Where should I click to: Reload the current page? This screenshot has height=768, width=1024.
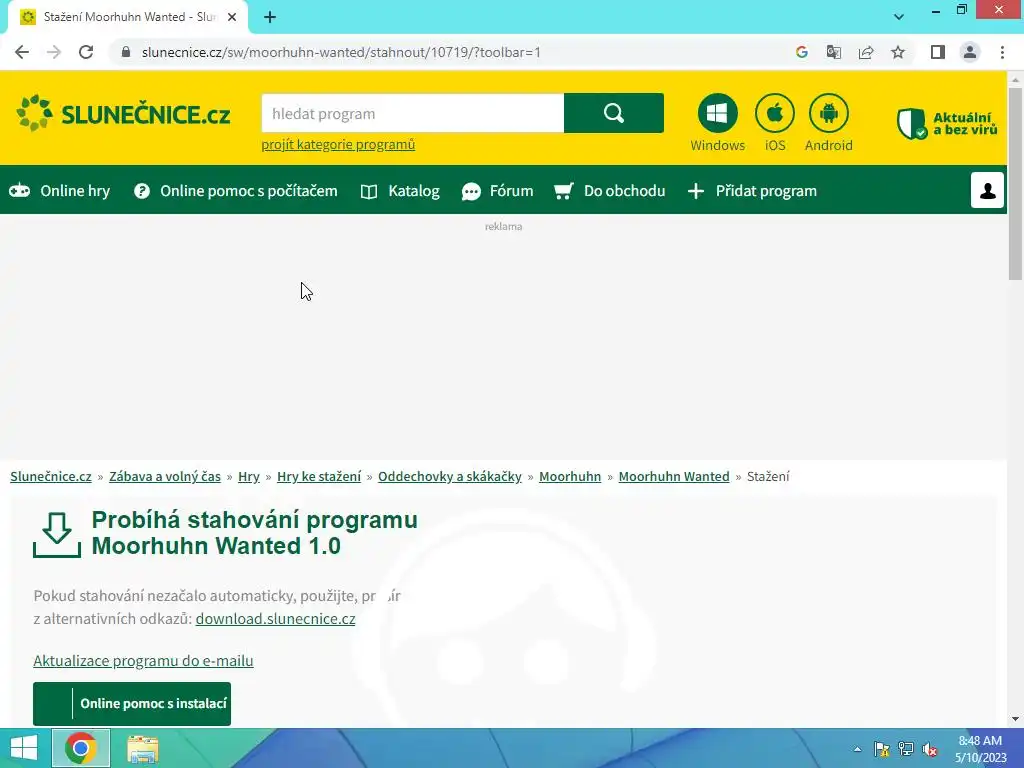[86, 52]
